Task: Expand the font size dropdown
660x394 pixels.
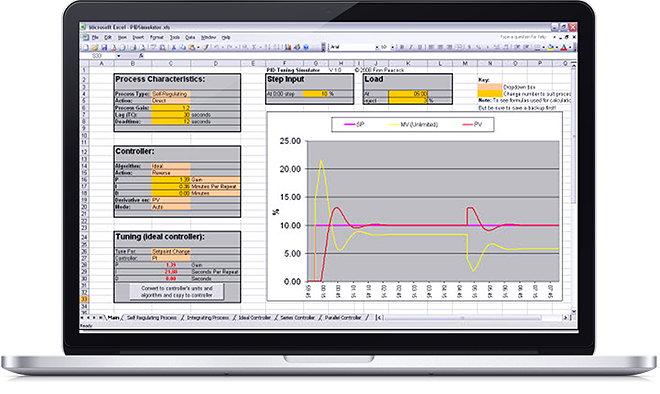Action: pyautogui.click(x=393, y=47)
